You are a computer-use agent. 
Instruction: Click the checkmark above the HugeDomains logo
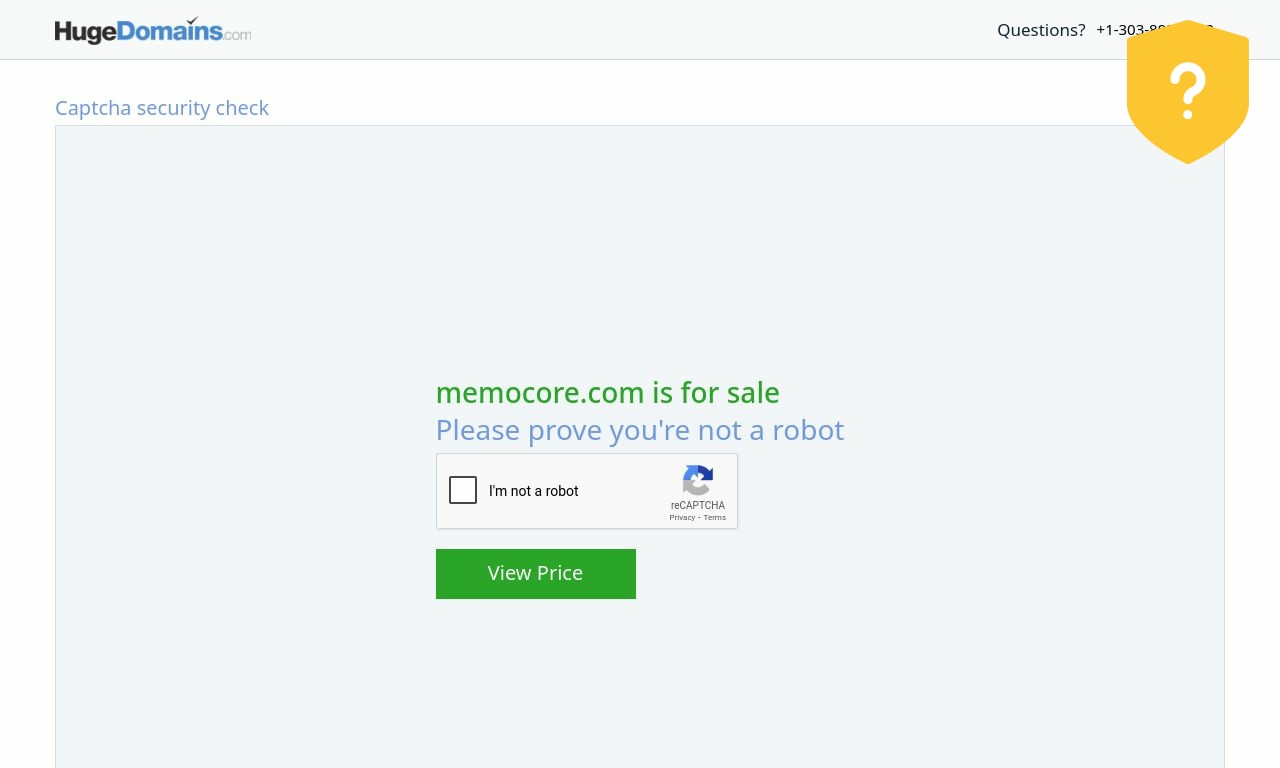[x=192, y=20]
